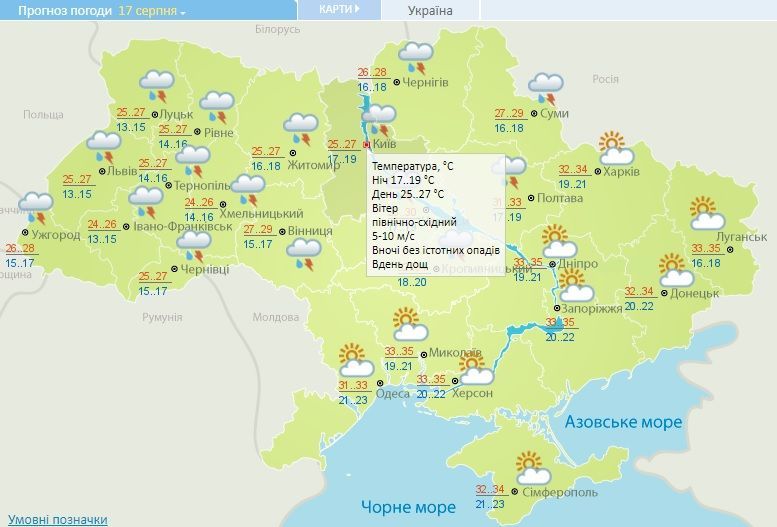Select the Київ city marker
This screenshot has height=527, width=777.
point(367,144)
